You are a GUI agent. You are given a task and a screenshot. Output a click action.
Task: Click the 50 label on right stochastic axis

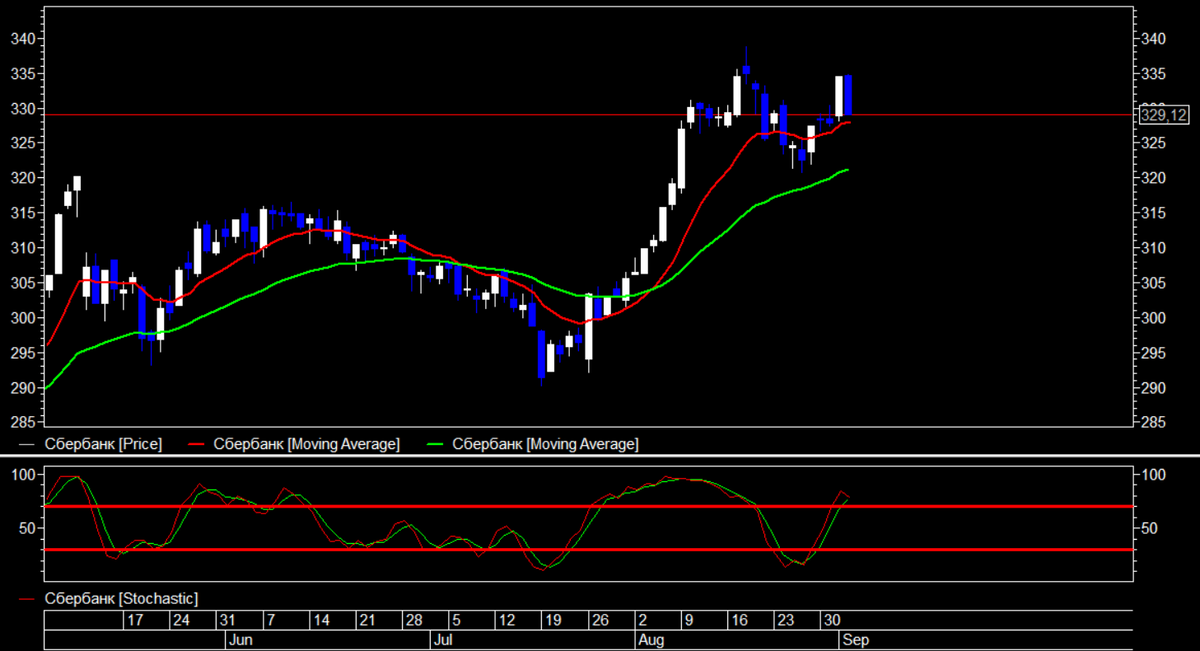pyautogui.click(x=1150, y=528)
